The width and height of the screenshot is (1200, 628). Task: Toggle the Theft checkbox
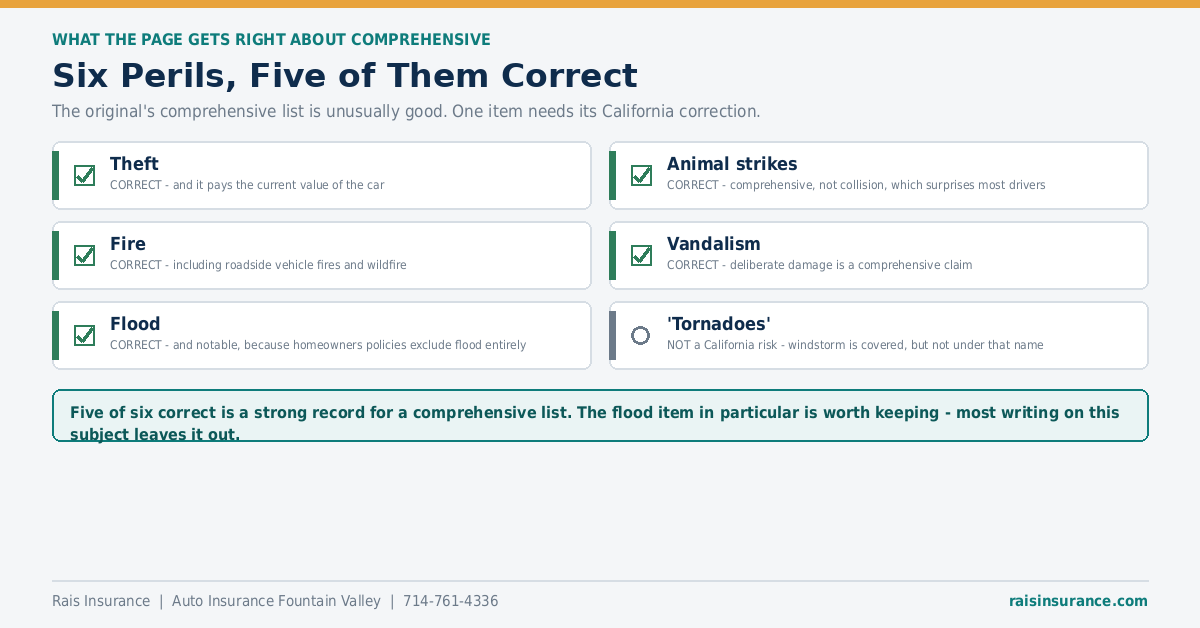tap(84, 175)
